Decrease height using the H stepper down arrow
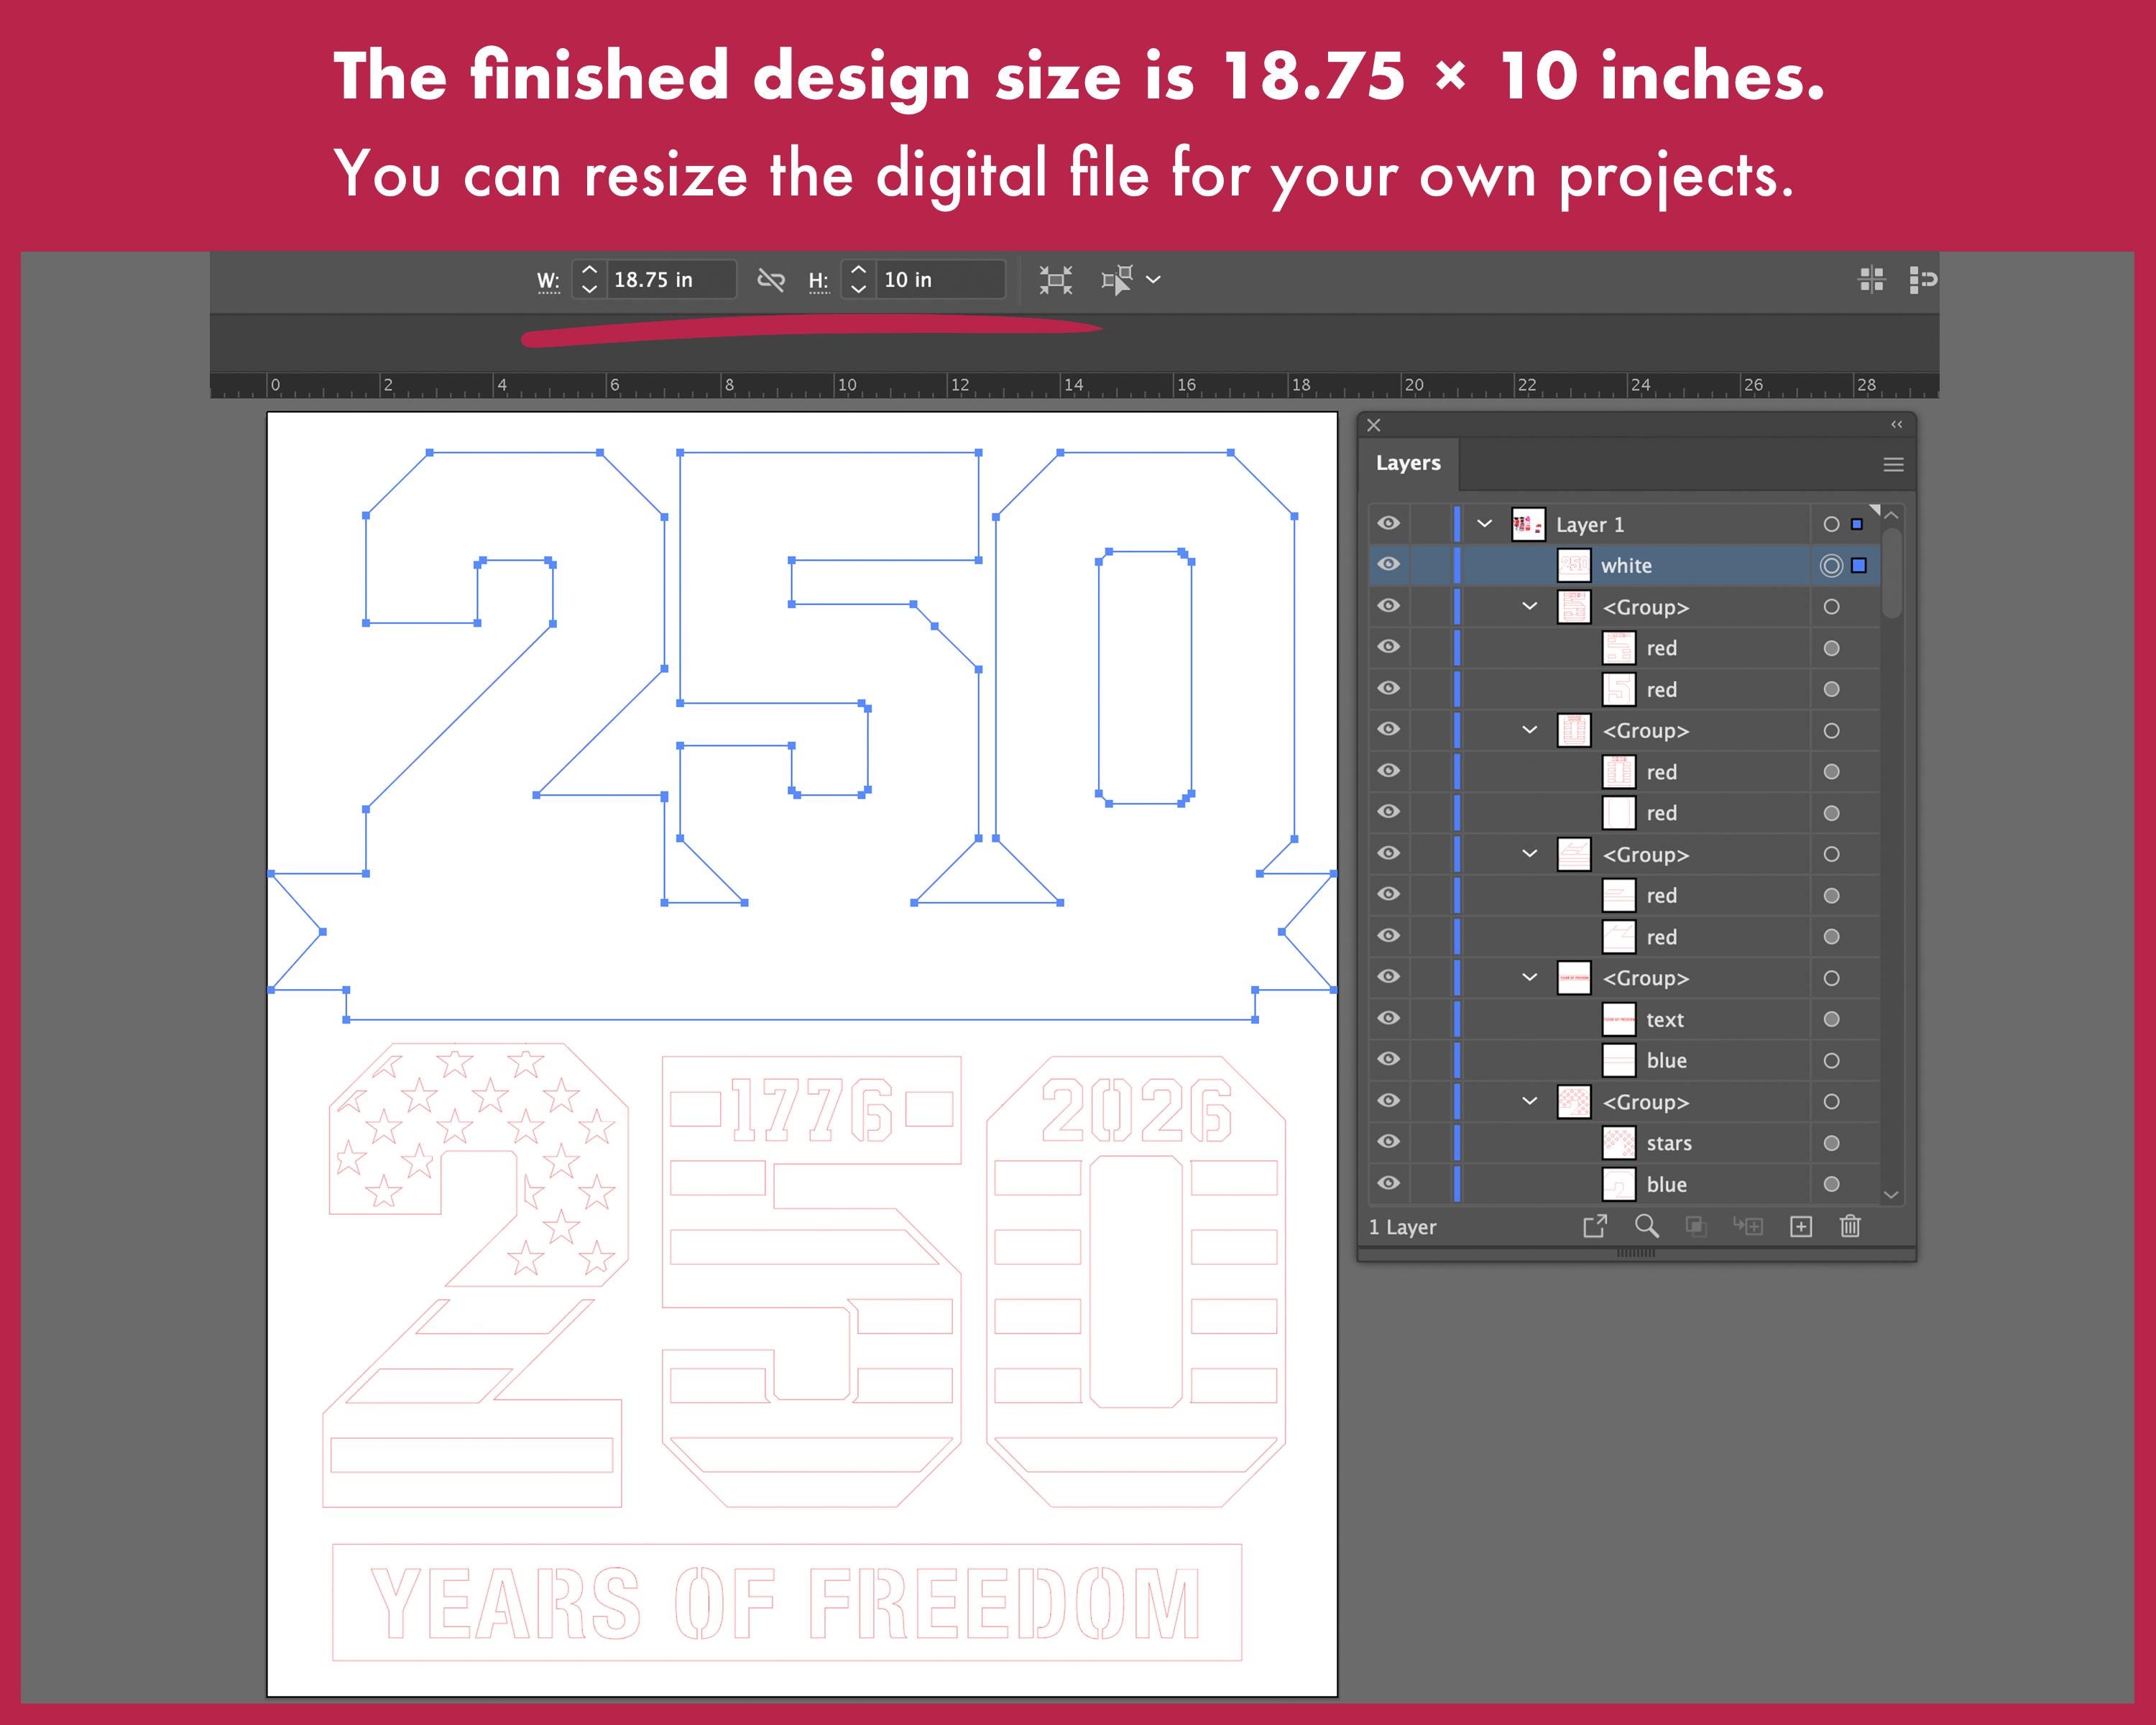 [858, 289]
